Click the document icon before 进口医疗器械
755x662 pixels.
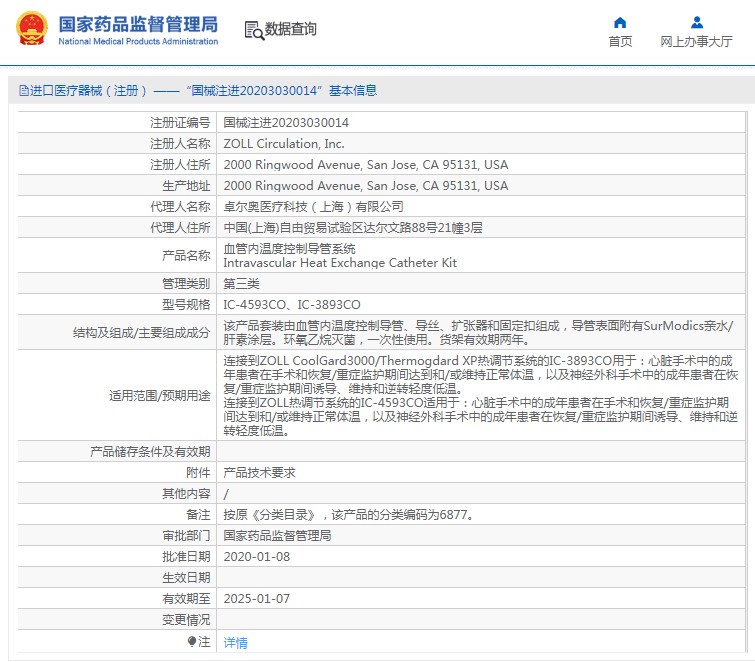[x=24, y=91]
